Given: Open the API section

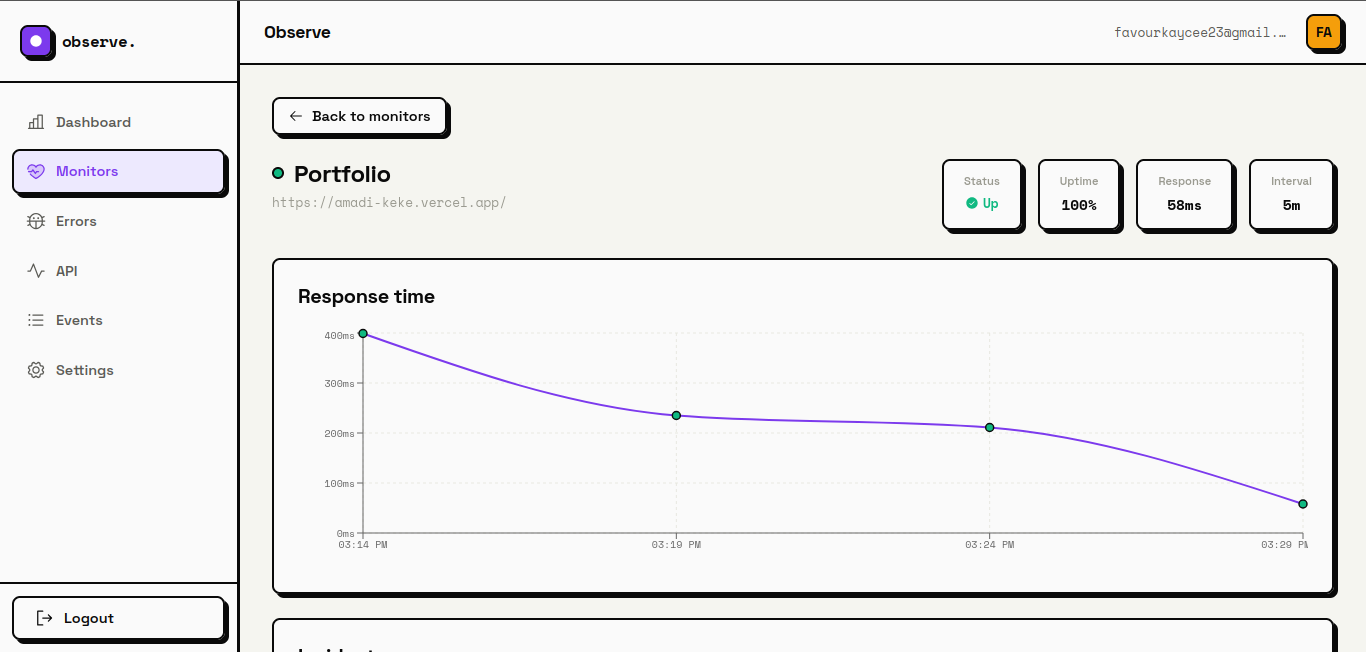Looking at the screenshot, I should click(x=119, y=271).
